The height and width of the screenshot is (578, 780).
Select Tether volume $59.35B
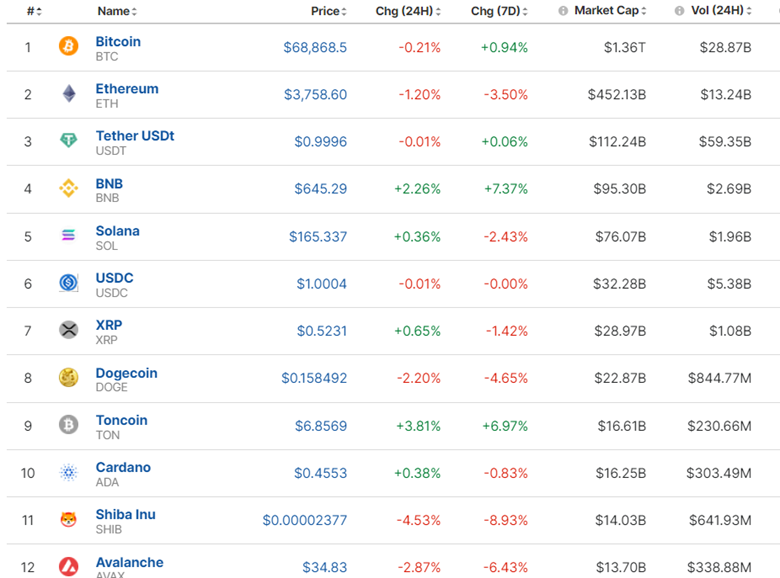pyautogui.click(x=725, y=142)
